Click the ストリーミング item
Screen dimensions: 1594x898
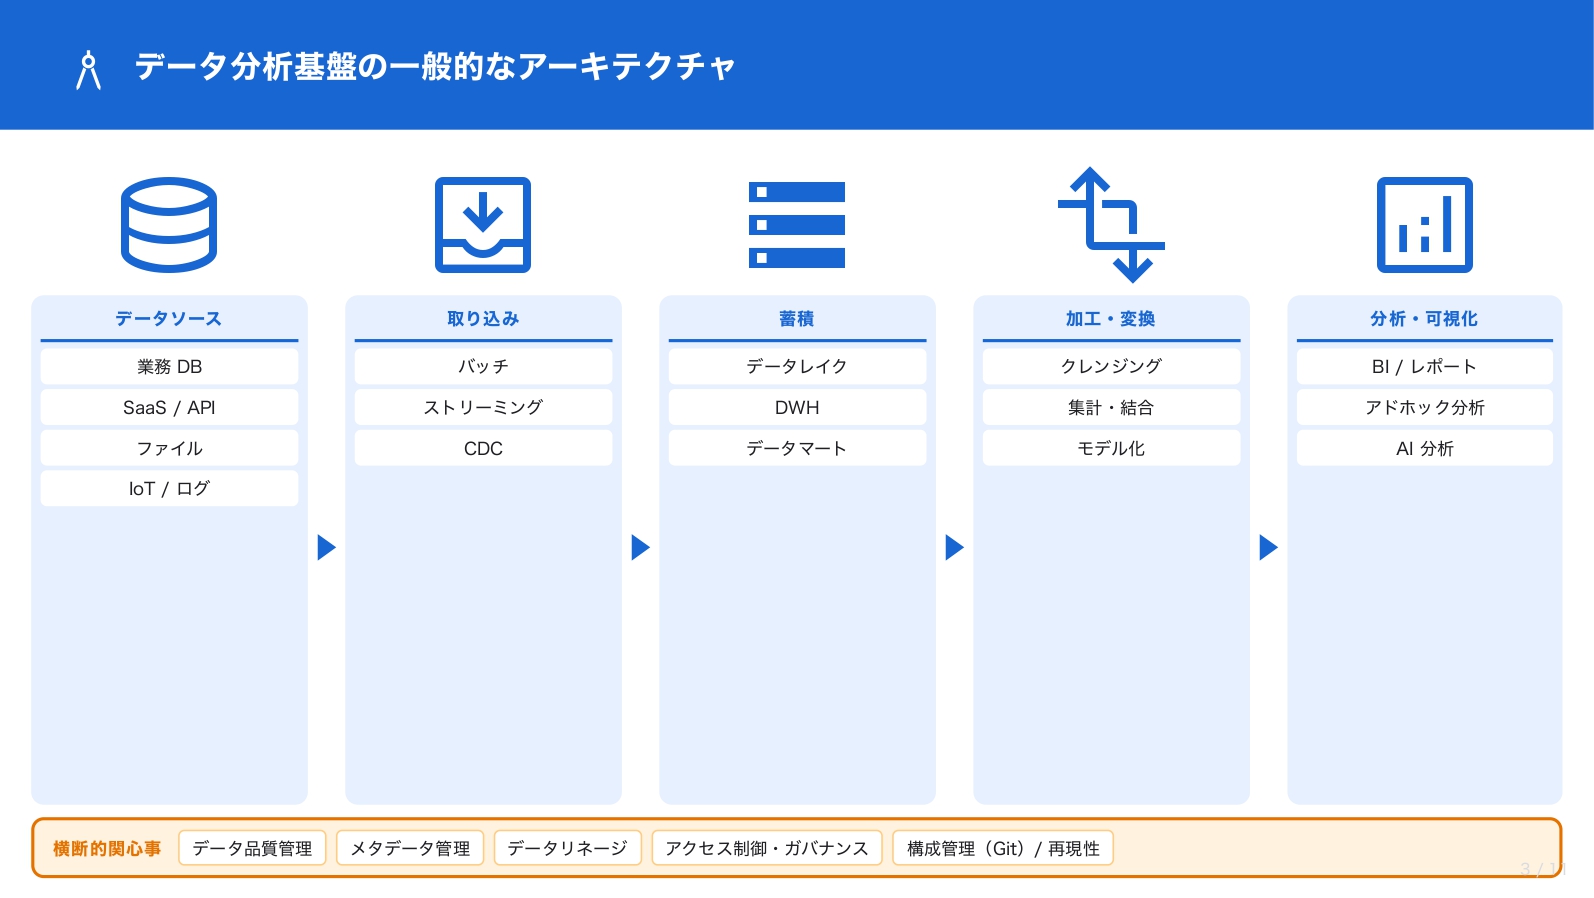[x=483, y=408]
